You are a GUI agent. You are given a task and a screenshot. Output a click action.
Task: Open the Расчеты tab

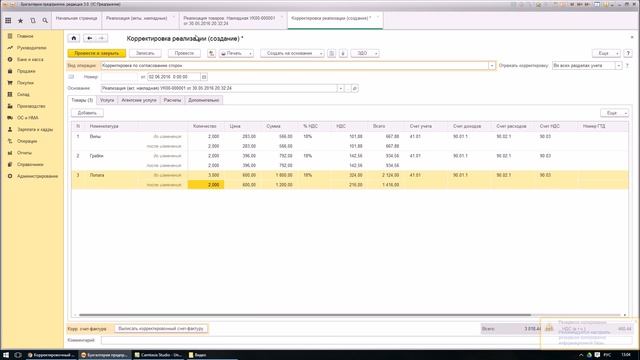click(x=172, y=100)
